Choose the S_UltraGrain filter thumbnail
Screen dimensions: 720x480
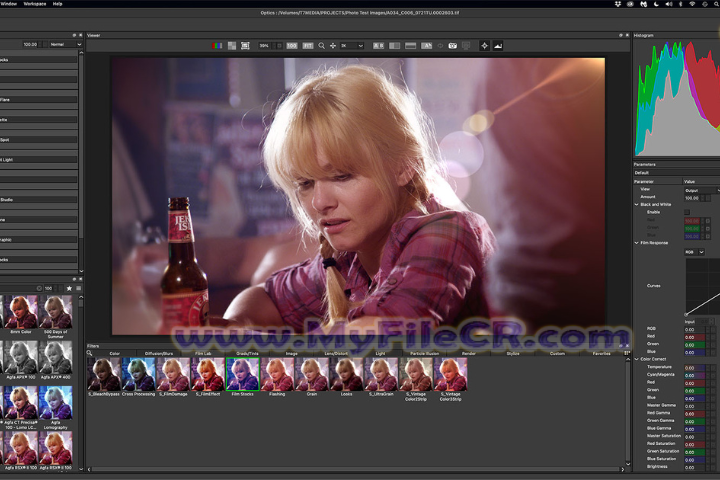[381, 374]
